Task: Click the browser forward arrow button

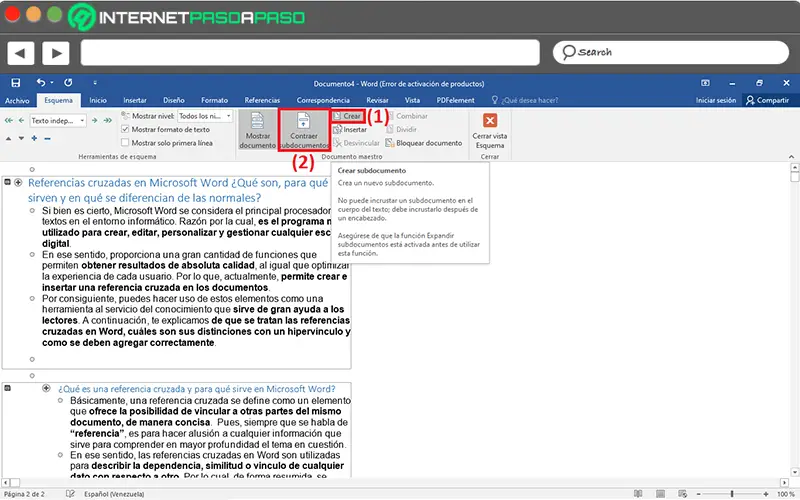Action: click(x=56, y=53)
